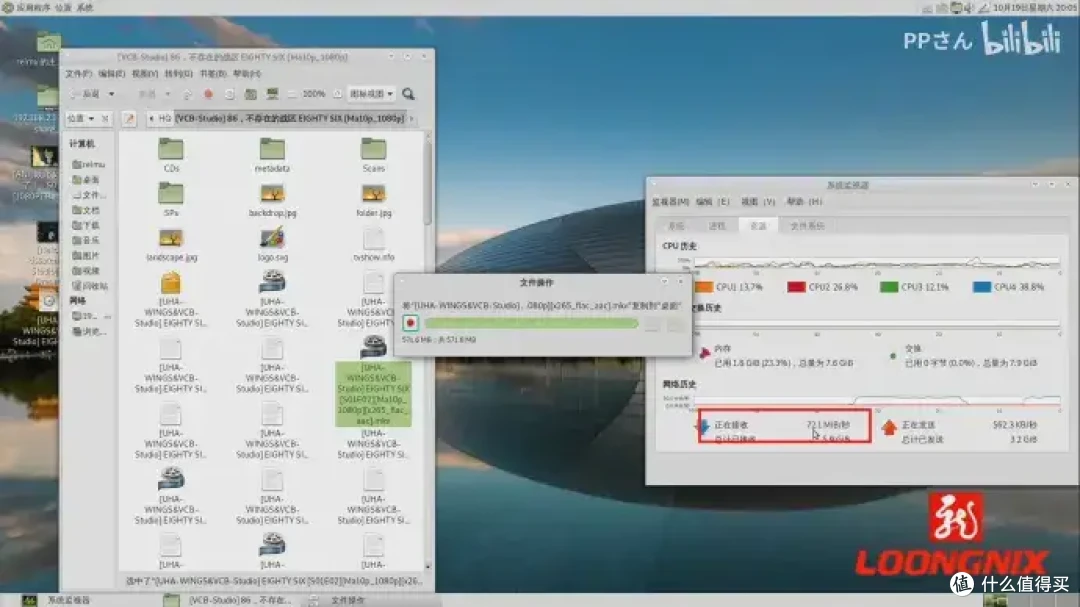Select 音乐 in the sidebar
1080x607 pixels.
[87, 240]
